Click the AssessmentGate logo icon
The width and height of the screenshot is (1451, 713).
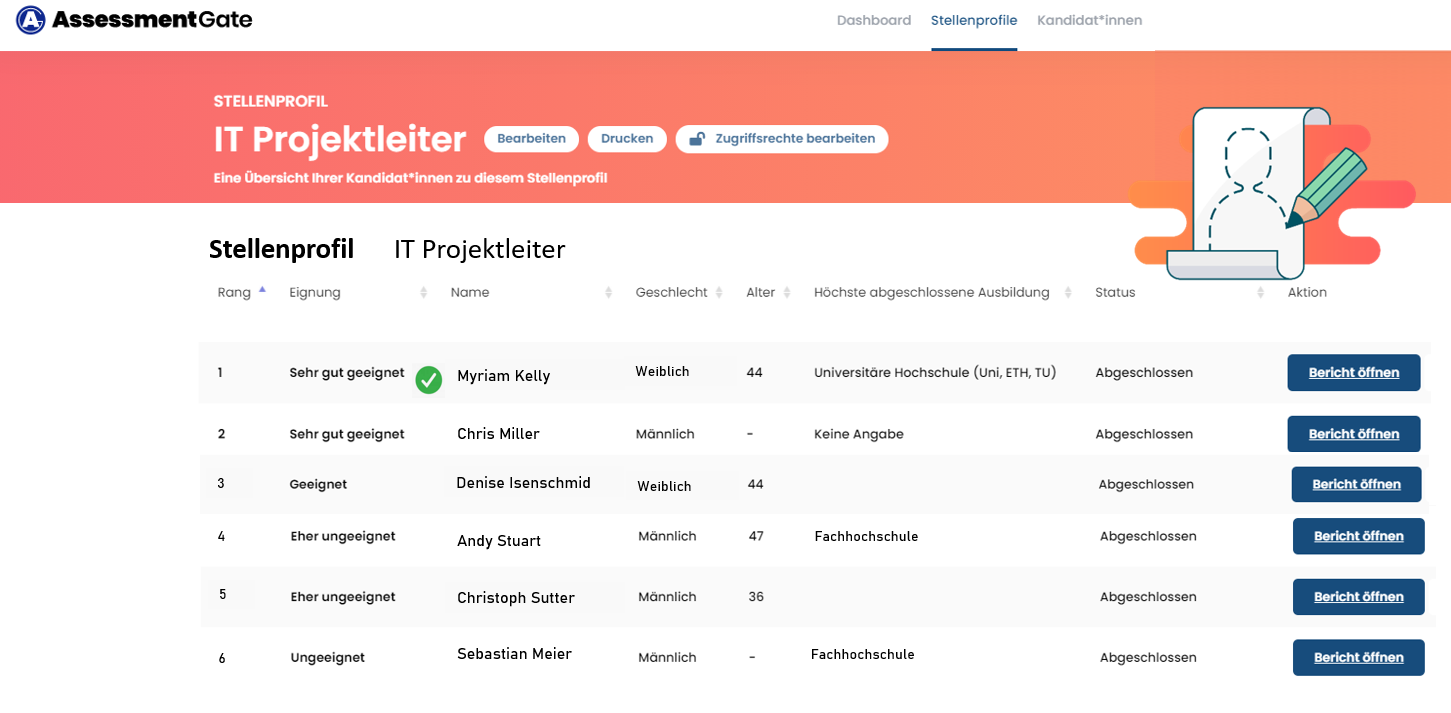pyautogui.click(x=31, y=20)
